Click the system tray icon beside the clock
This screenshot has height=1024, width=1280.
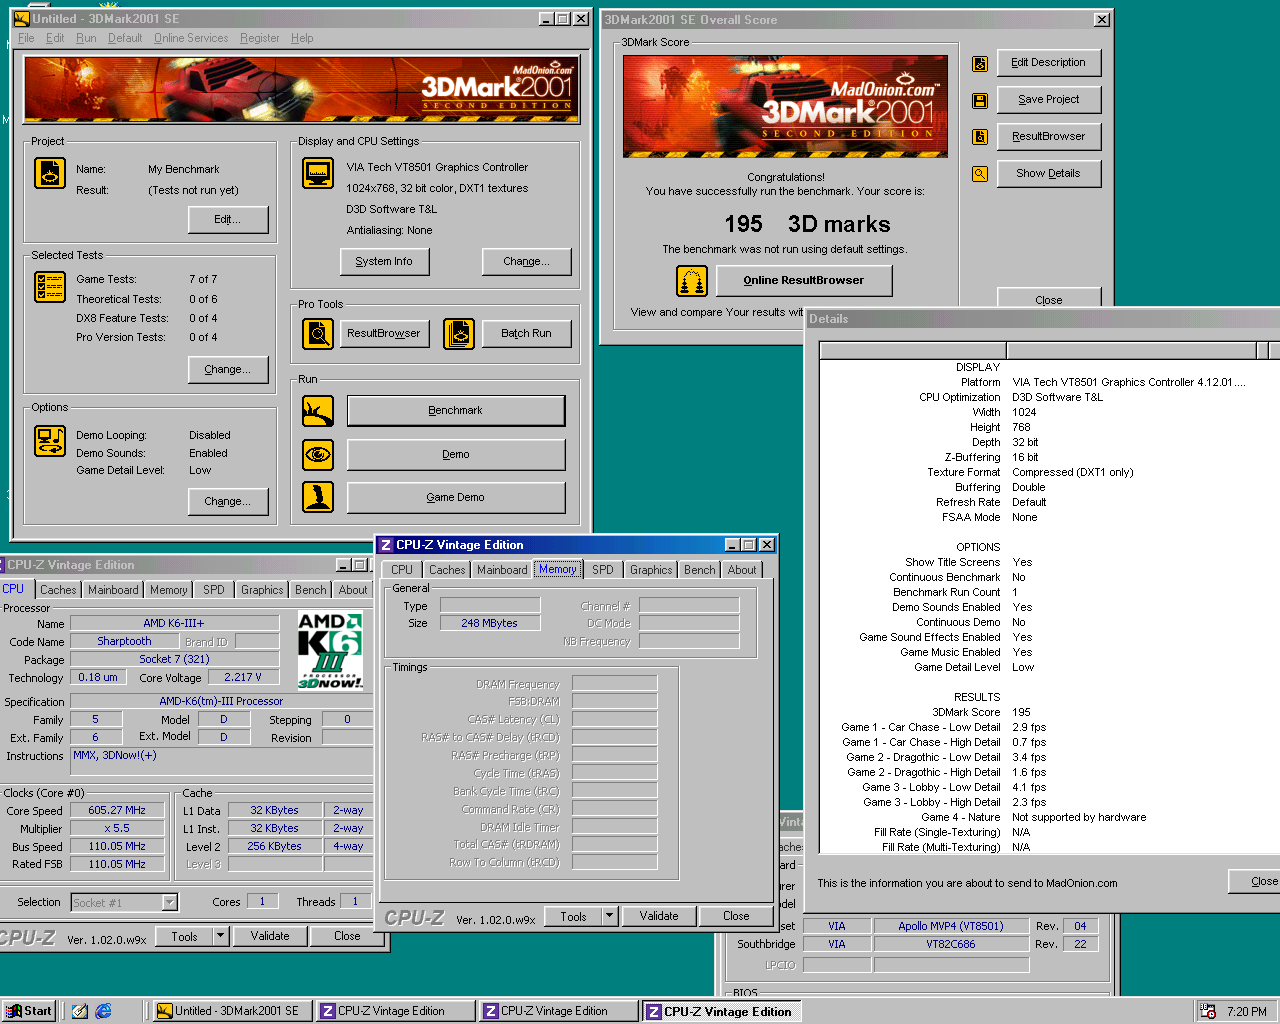[1208, 1011]
